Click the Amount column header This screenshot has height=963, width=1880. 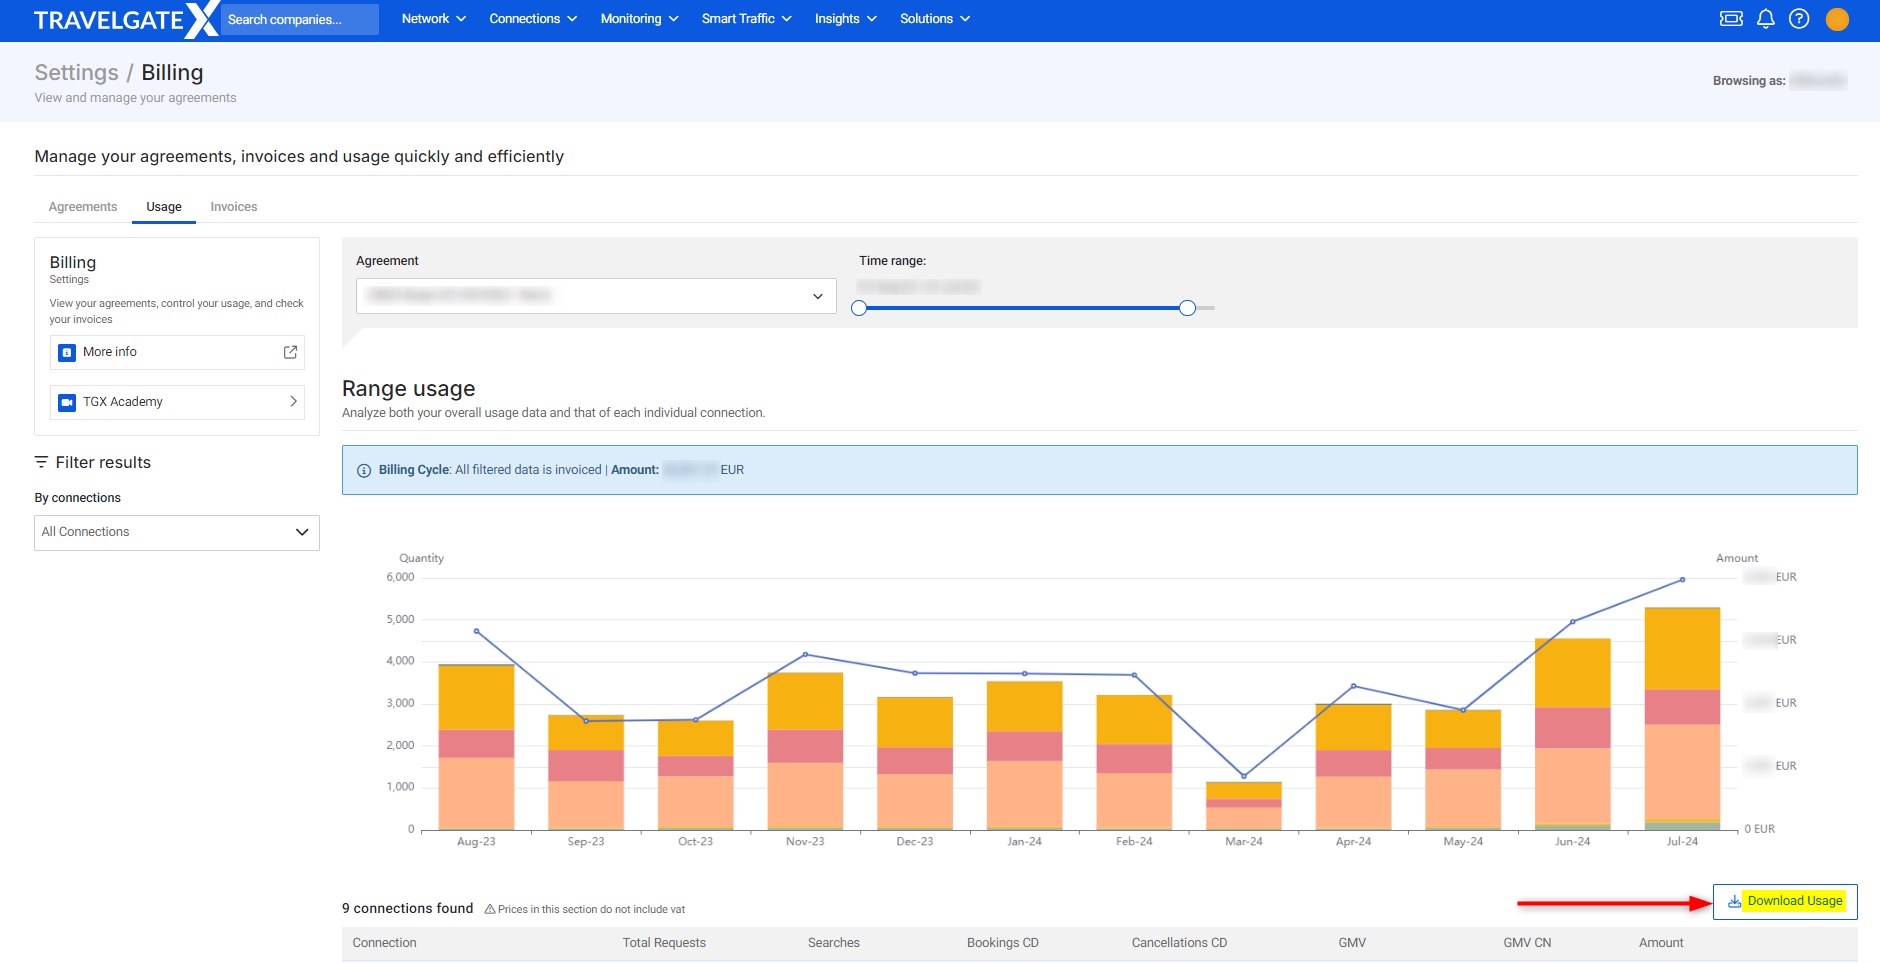1661,943
